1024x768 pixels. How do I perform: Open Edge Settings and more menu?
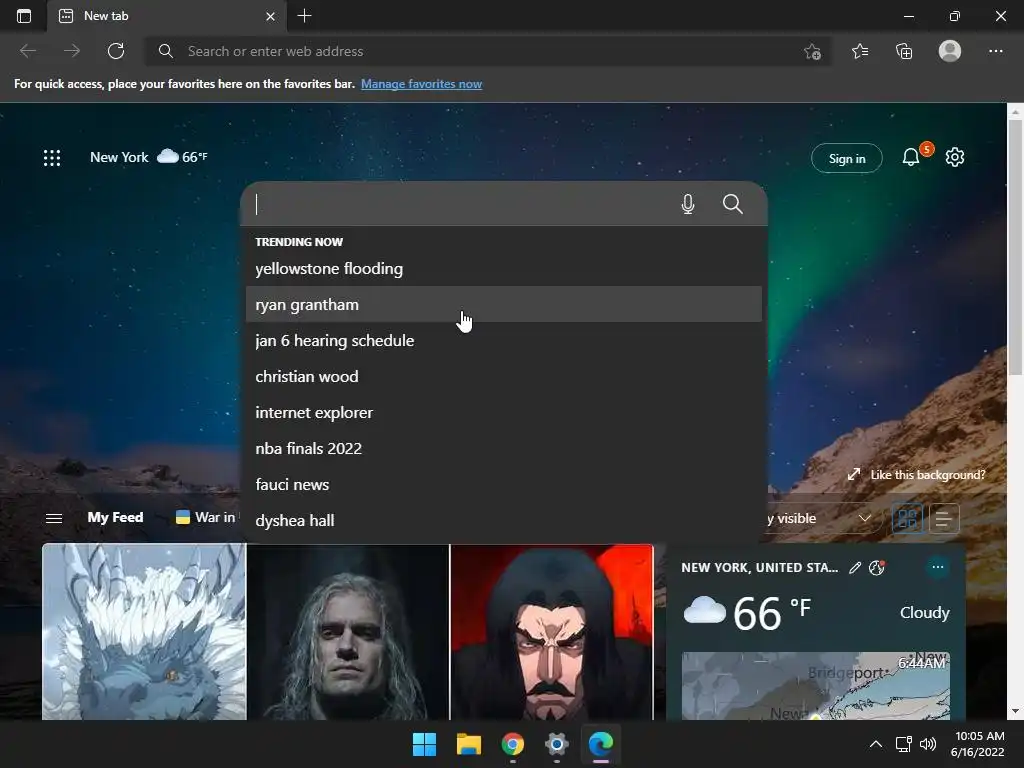click(995, 51)
